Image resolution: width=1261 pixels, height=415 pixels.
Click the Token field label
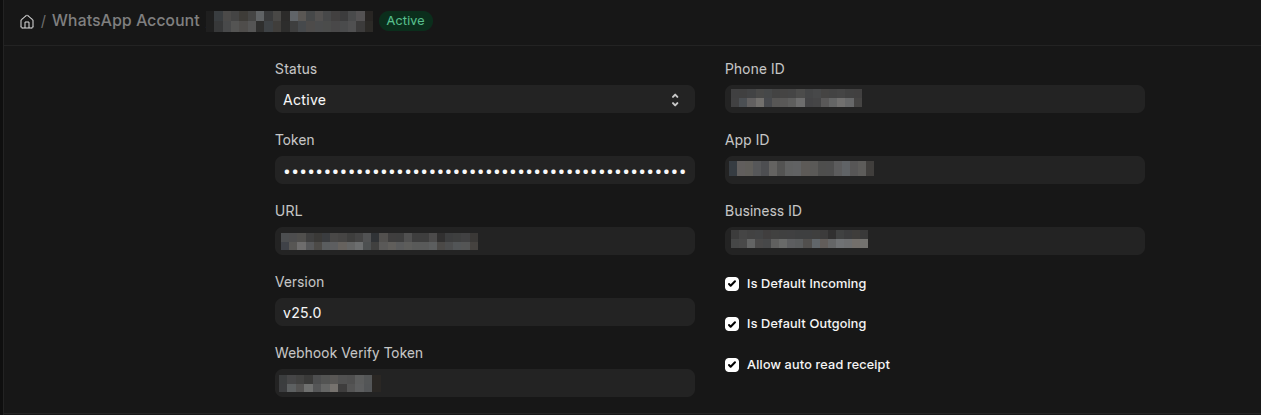coord(295,140)
